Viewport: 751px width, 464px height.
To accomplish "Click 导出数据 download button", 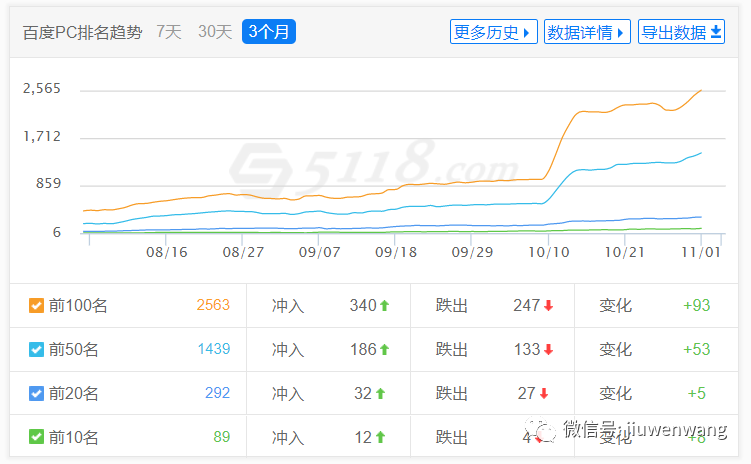I will pyautogui.click(x=681, y=32).
